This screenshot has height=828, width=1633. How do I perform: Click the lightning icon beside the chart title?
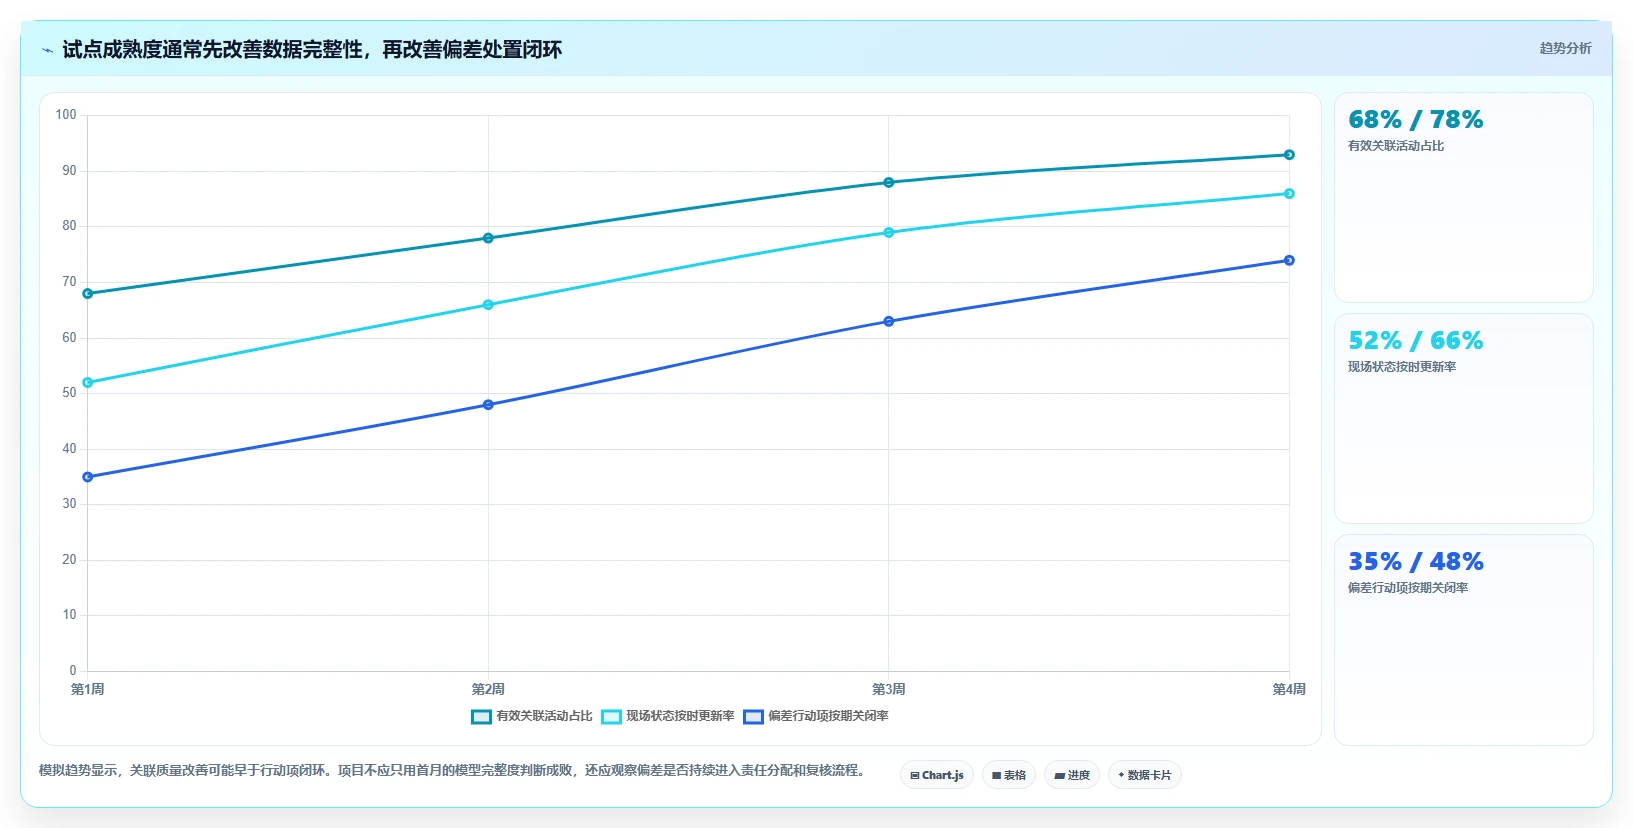[x=47, y=50]
